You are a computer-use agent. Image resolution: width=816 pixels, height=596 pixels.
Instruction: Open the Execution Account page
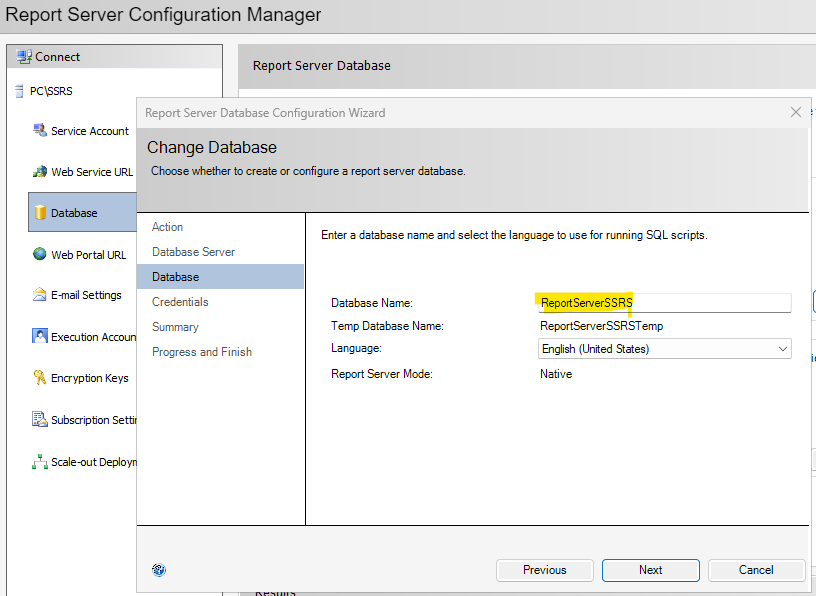(x=94, y=337)
